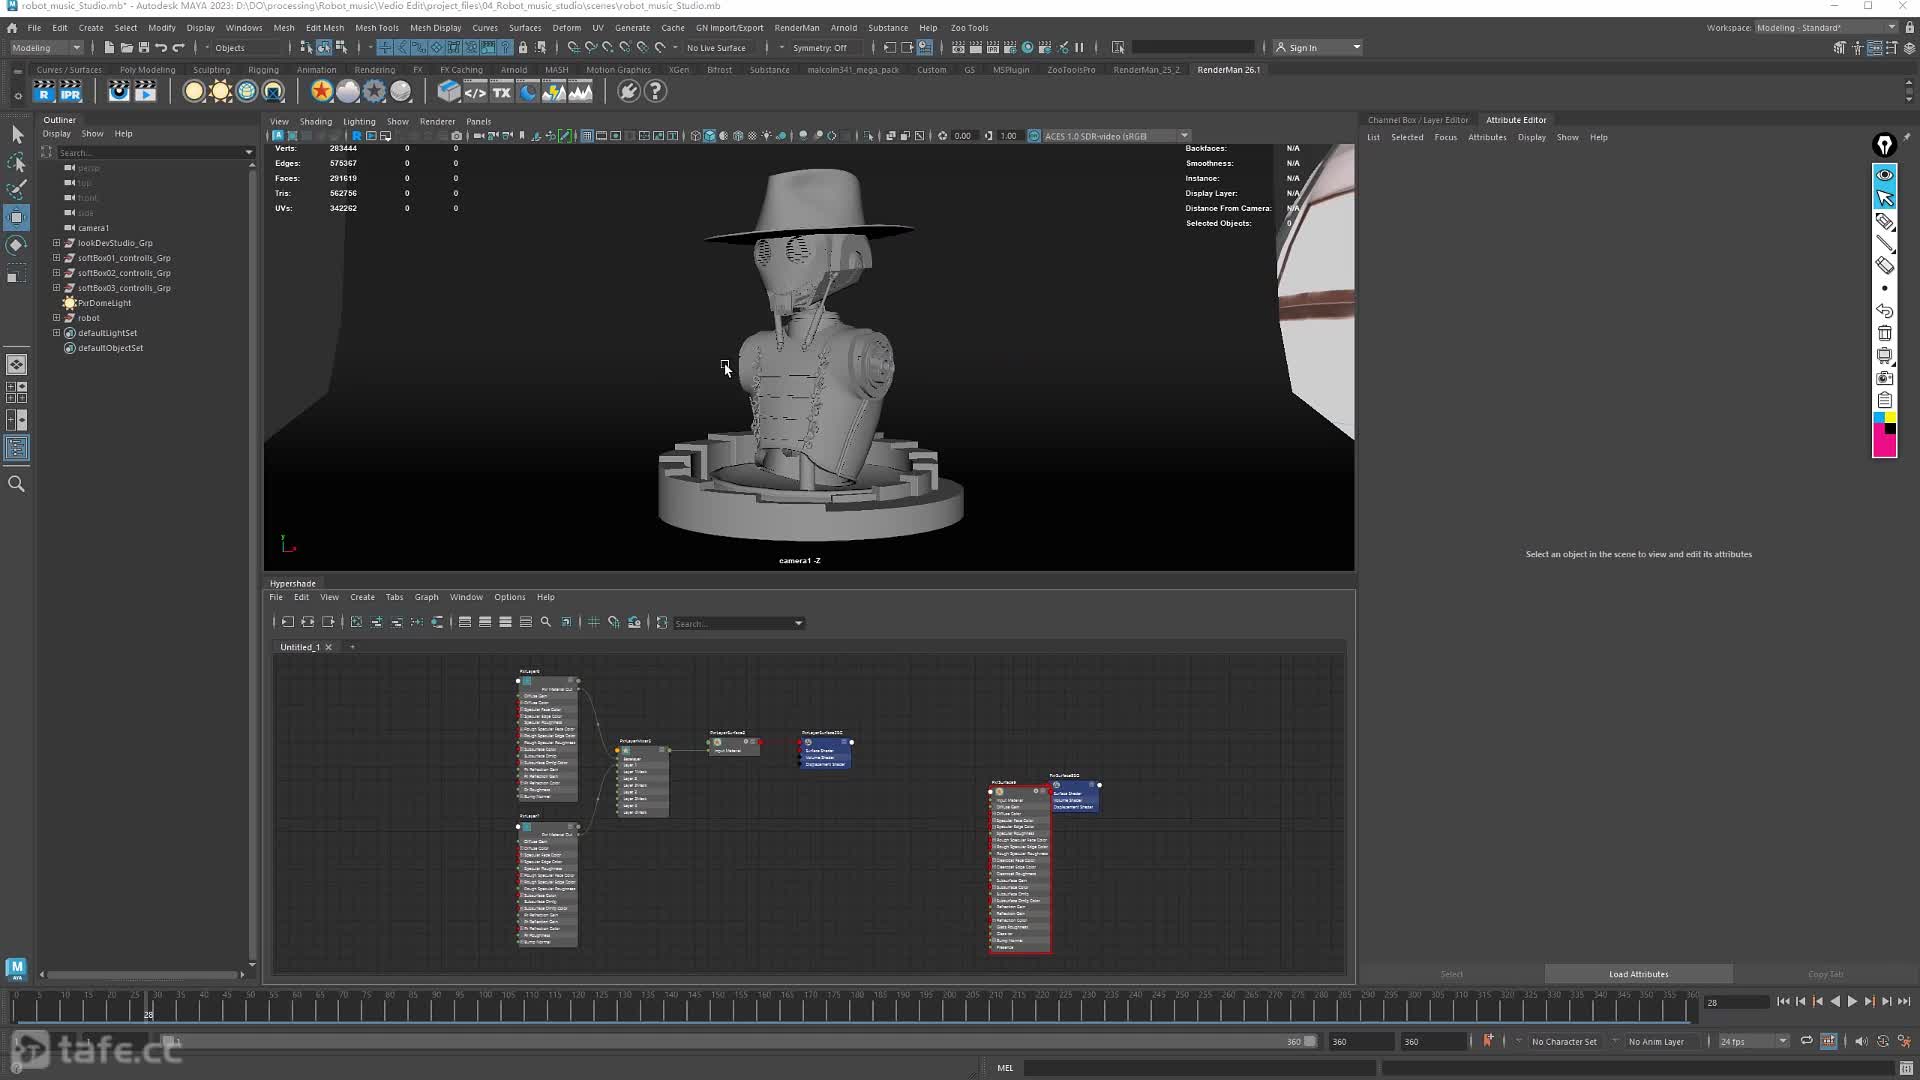The image size is (1920, 1080).
Task: Open the 24 fps frame rate dropdown
Action: 1753,1041
